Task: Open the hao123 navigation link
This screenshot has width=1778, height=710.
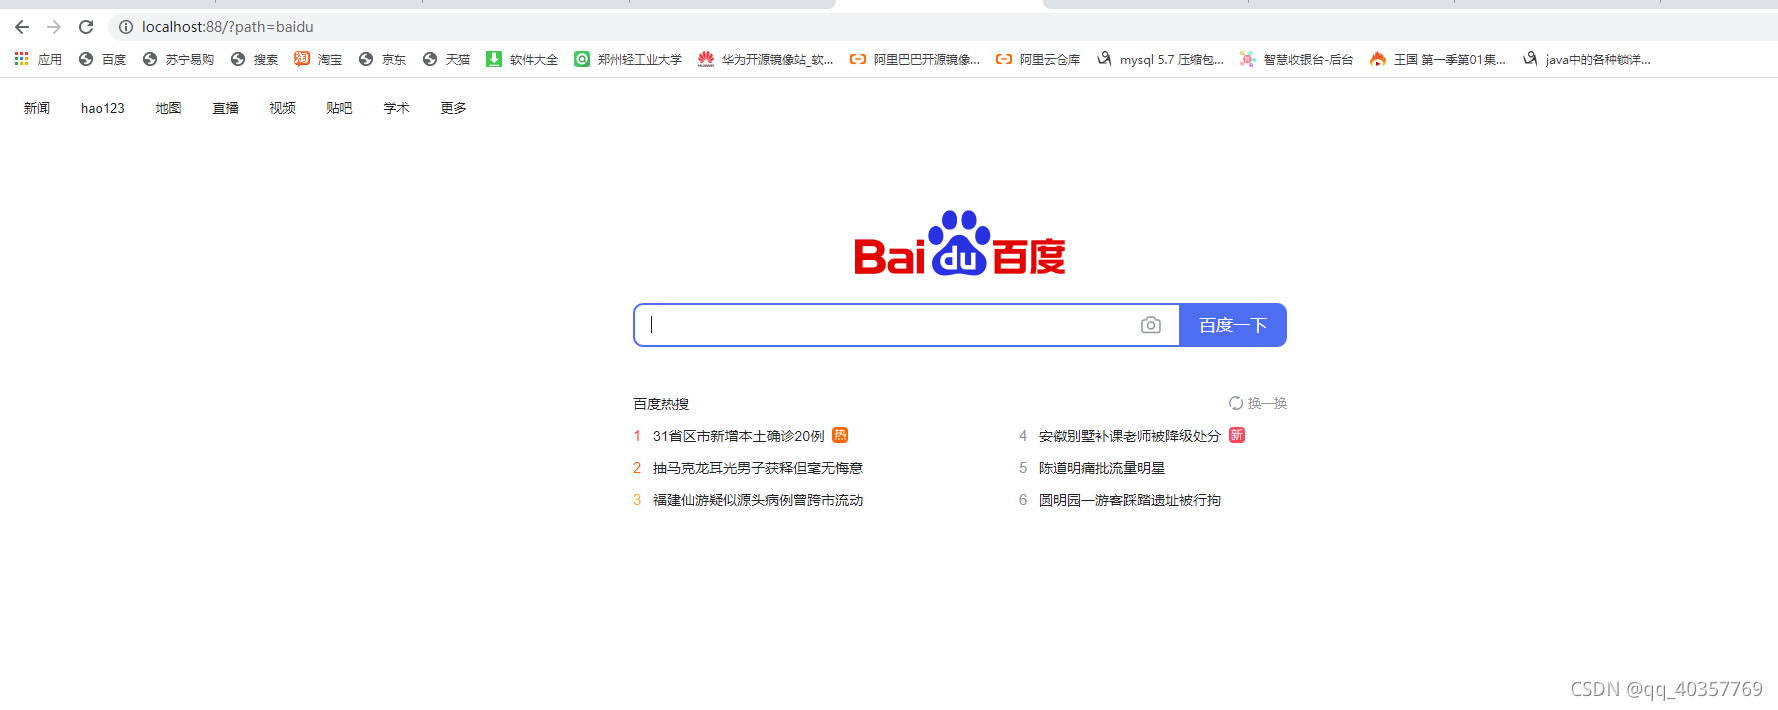Action: [103, 108]
